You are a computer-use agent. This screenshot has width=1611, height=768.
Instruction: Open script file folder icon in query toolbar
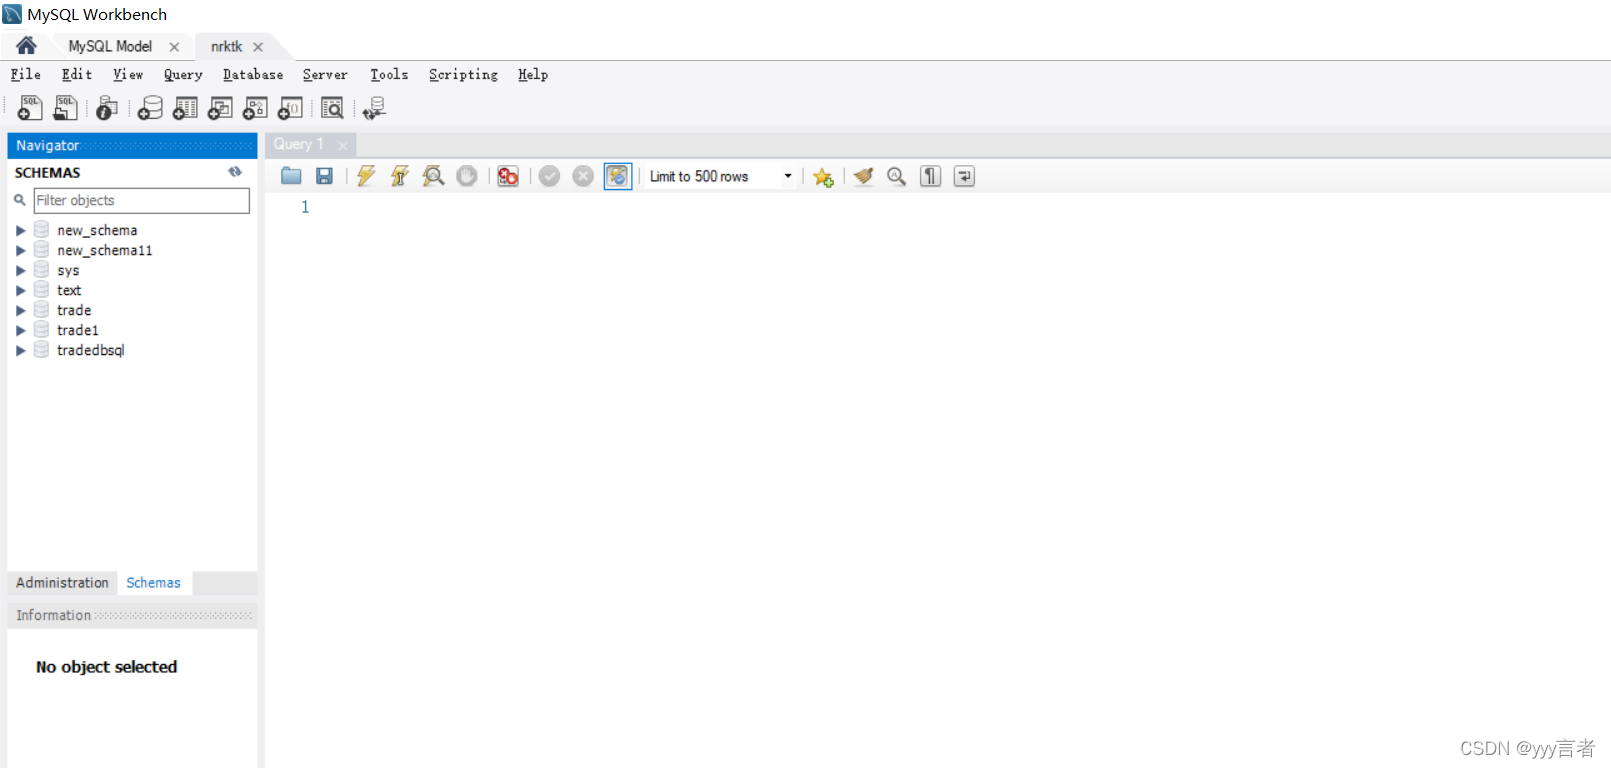pos(291,176)
